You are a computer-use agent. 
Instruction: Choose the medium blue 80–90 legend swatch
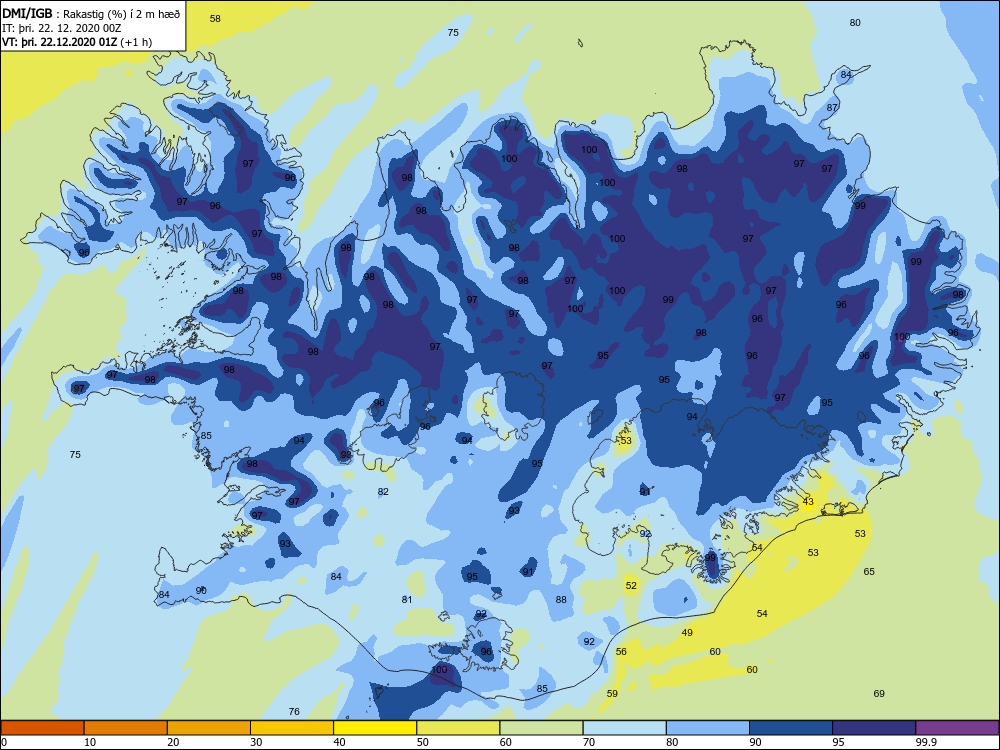click(708, 728)
